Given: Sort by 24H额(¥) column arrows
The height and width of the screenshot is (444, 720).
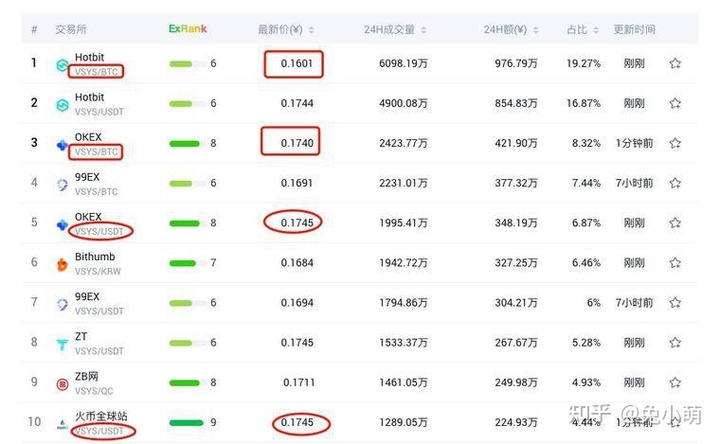Looking at the screenshot, I should click(535, 30).
